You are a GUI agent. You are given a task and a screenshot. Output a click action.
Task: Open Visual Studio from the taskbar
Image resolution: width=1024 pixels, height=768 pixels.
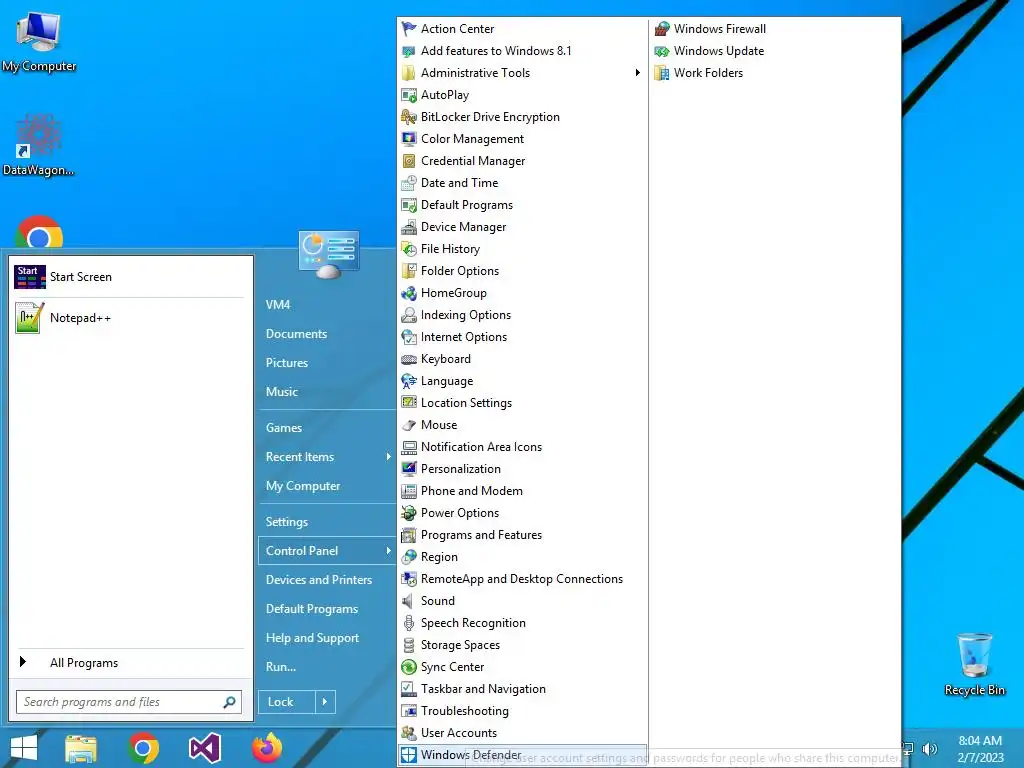point(205,748)
